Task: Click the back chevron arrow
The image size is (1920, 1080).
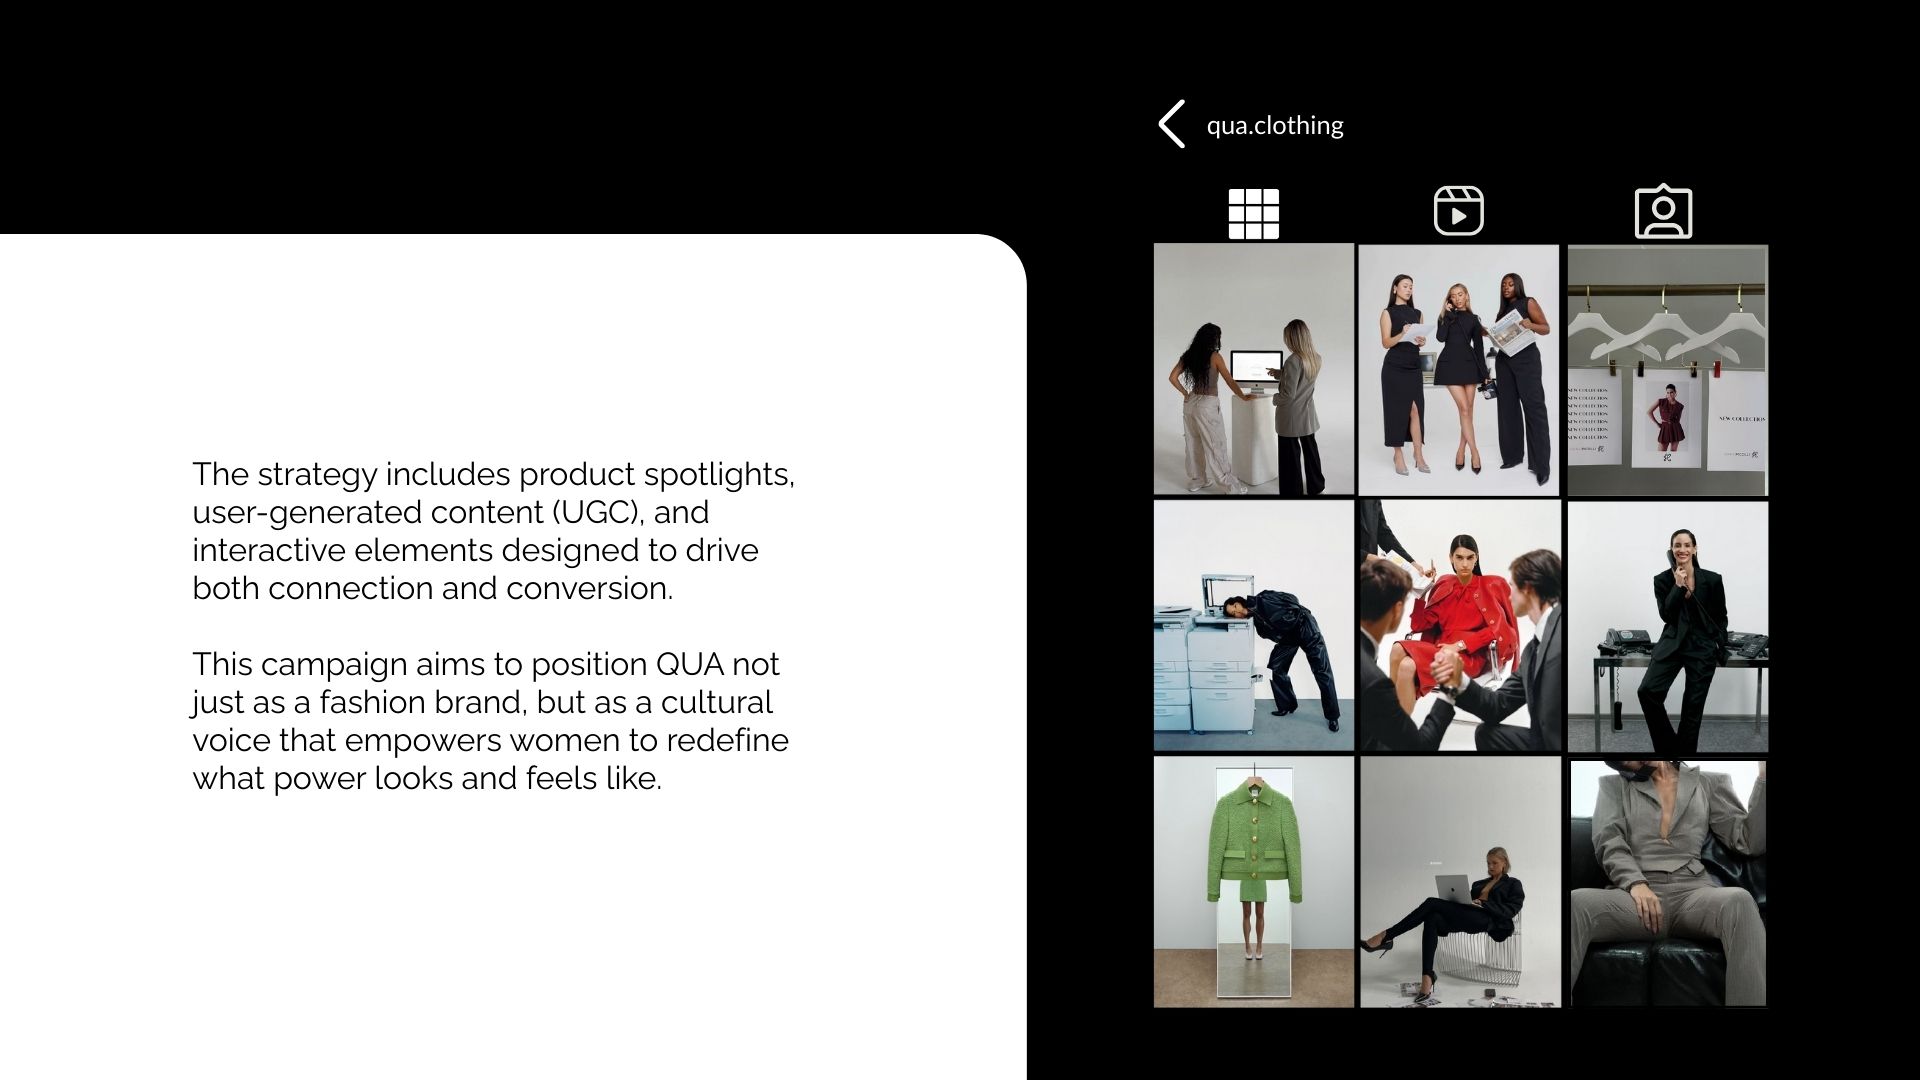Action: (1172, 124)
